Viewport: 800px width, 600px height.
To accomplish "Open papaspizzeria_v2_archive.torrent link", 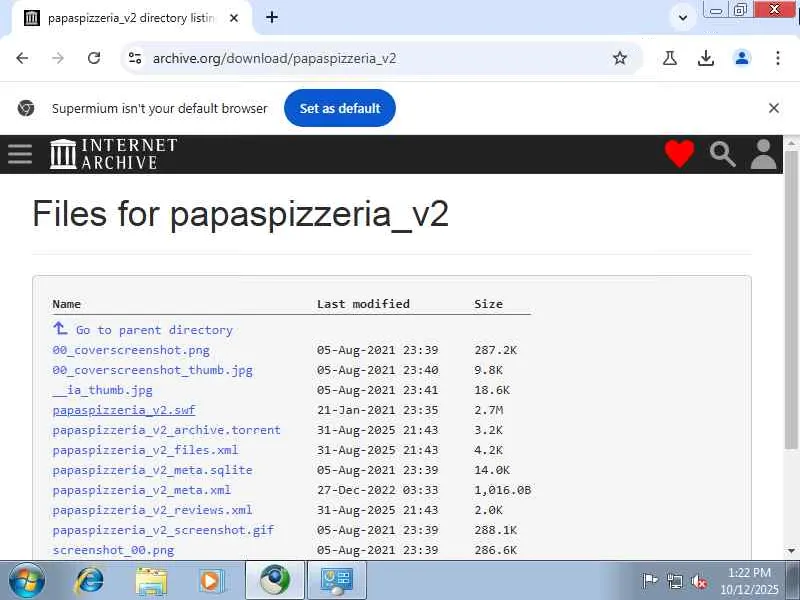I will 166,430.
